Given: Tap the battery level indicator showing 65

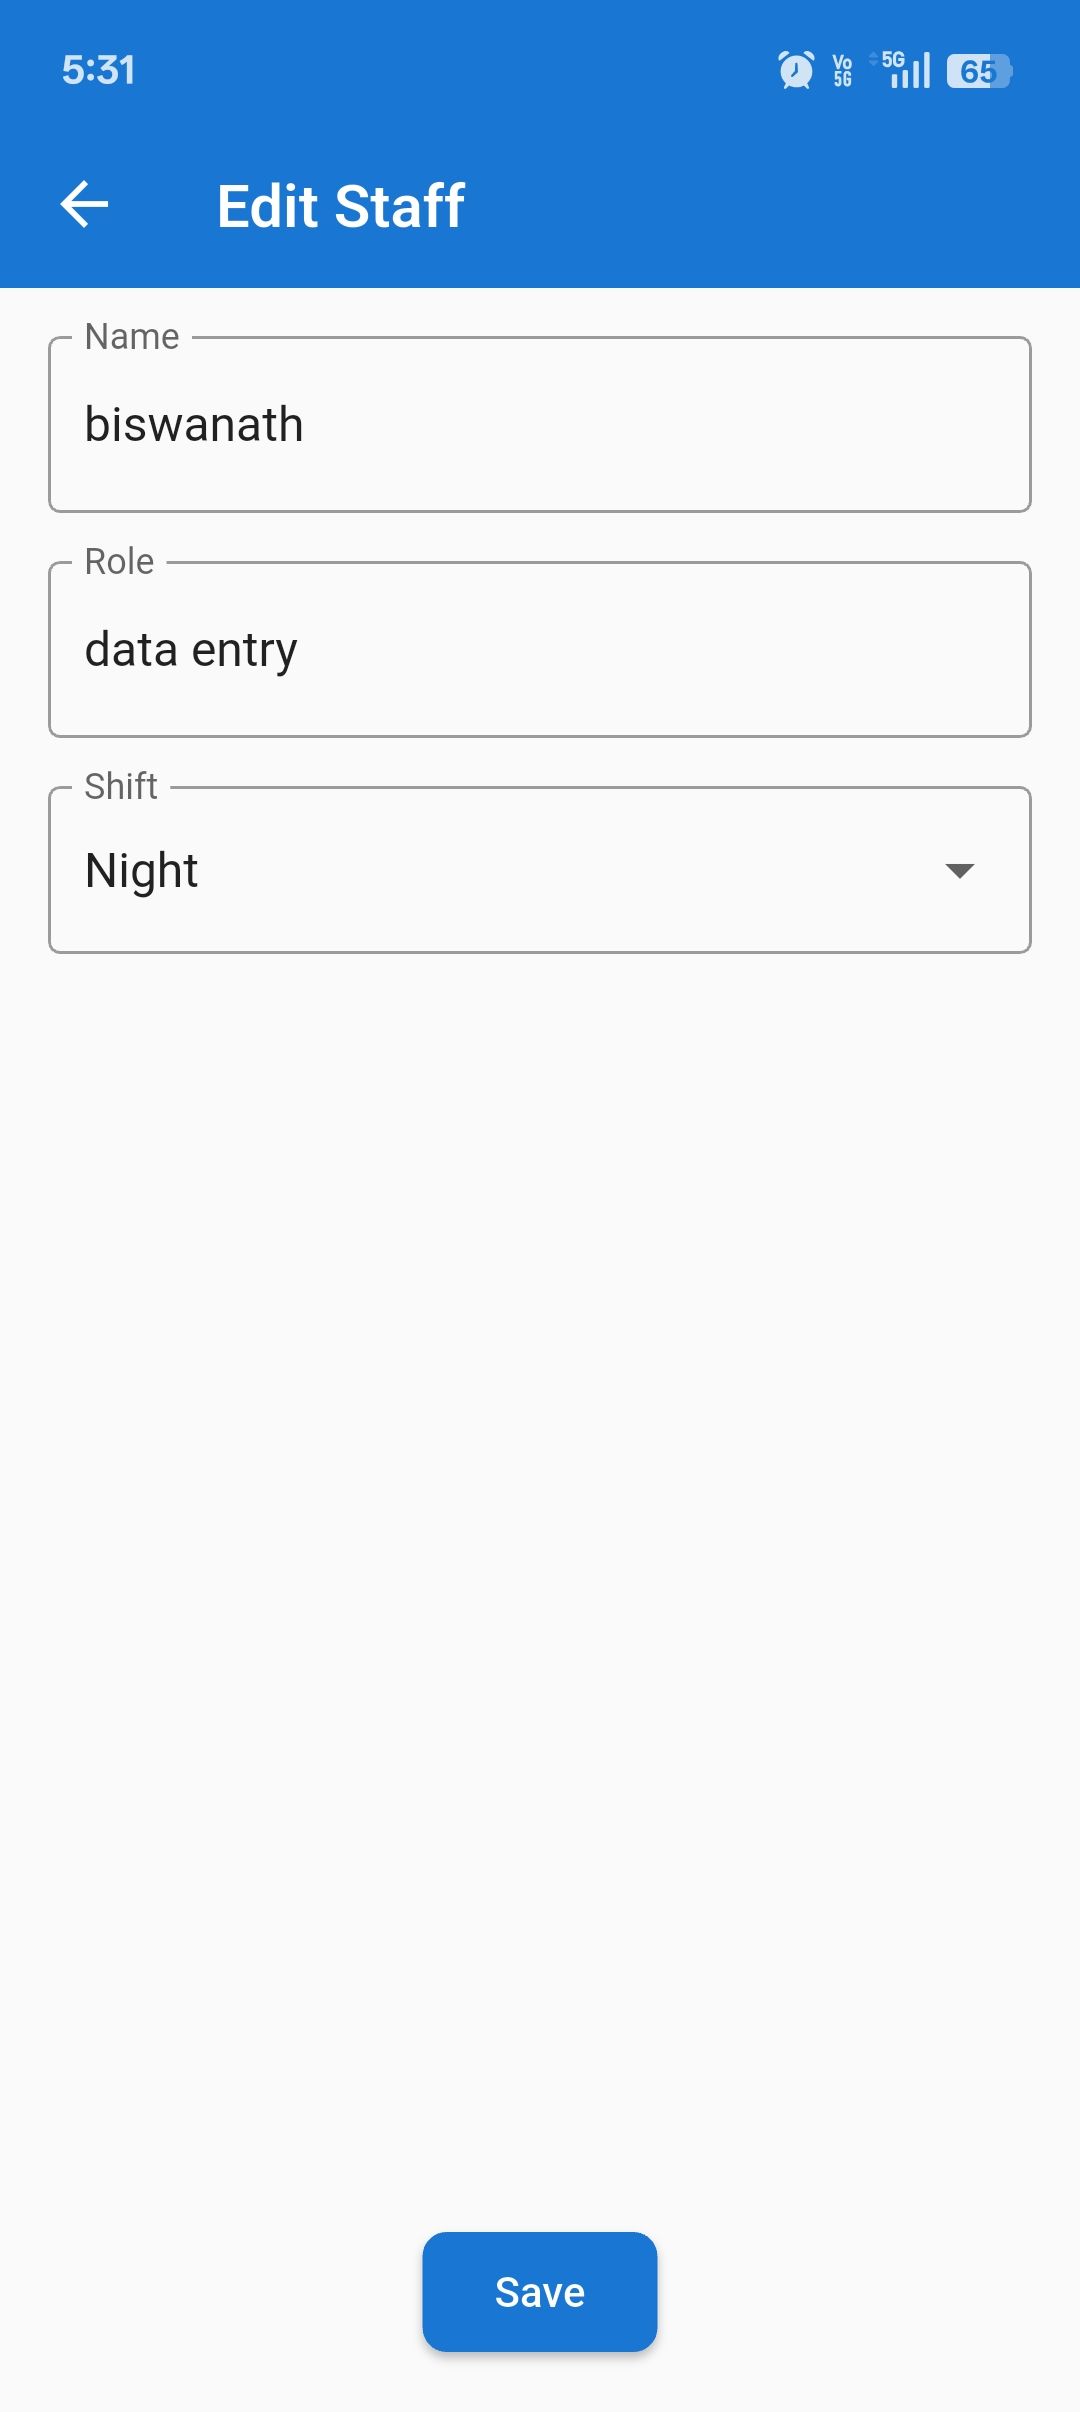Looking at the screenshot, I should (979, 71).
